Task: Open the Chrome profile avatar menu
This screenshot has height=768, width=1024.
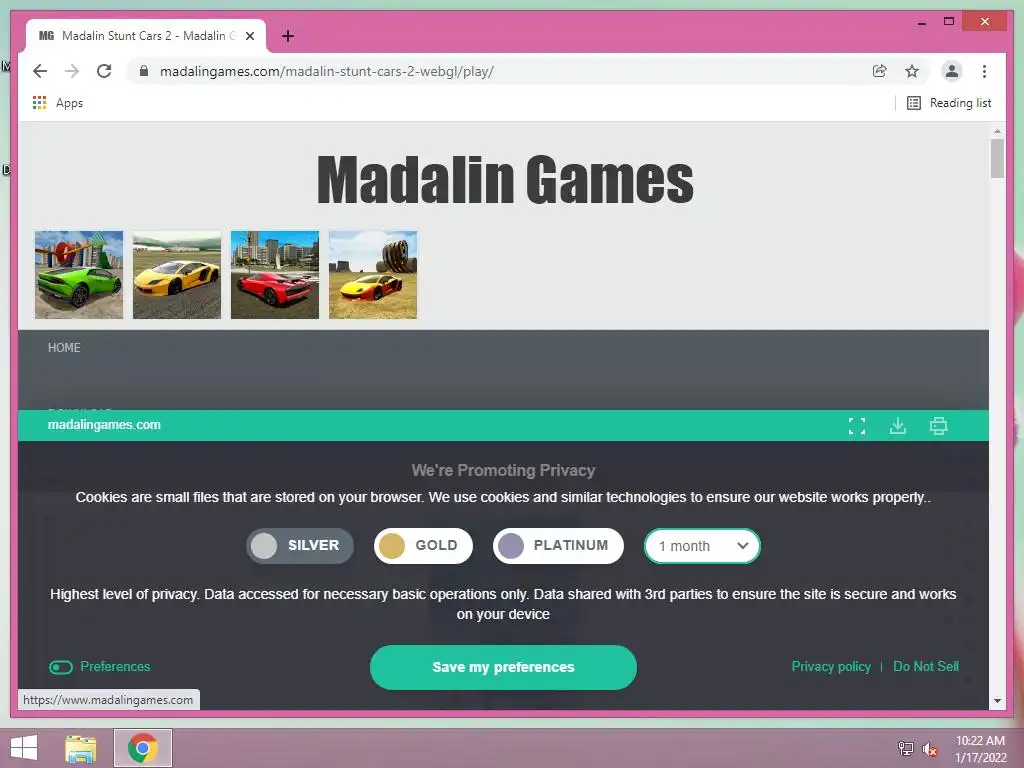Action: coord(952,71)
